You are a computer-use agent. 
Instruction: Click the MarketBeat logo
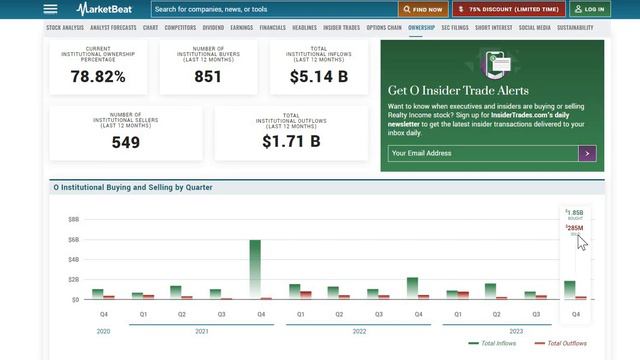104,9
